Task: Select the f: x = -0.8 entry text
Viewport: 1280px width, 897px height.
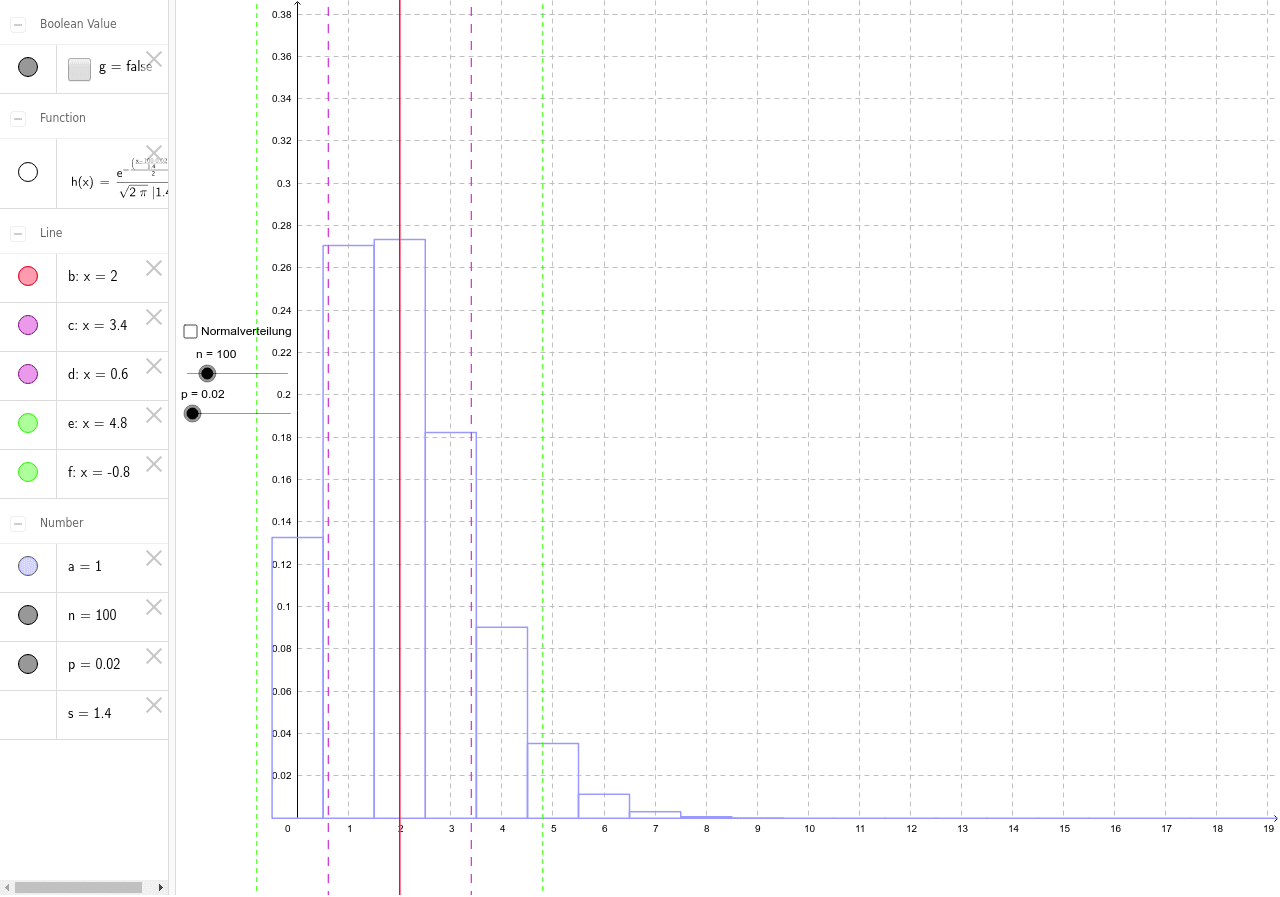Action: [99, 472]
